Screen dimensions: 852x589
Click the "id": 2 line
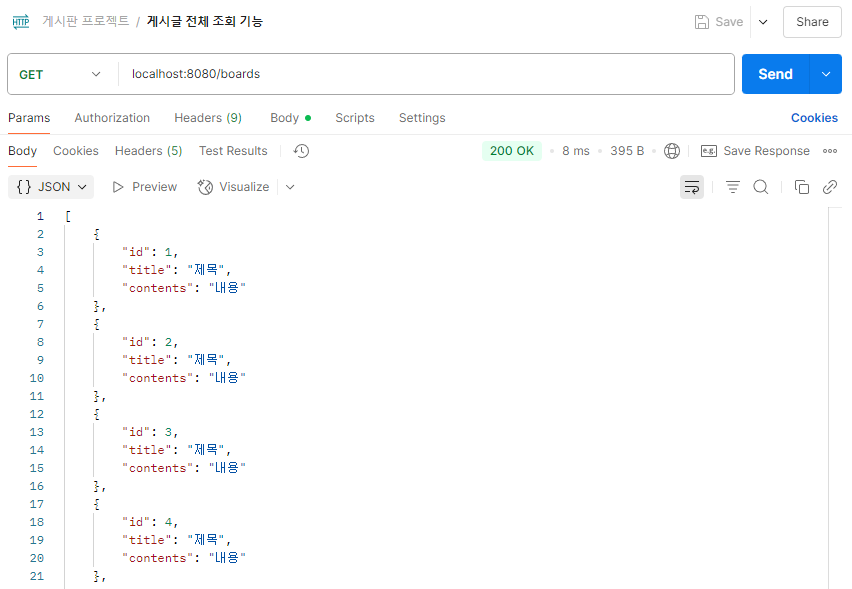point(150,342)
